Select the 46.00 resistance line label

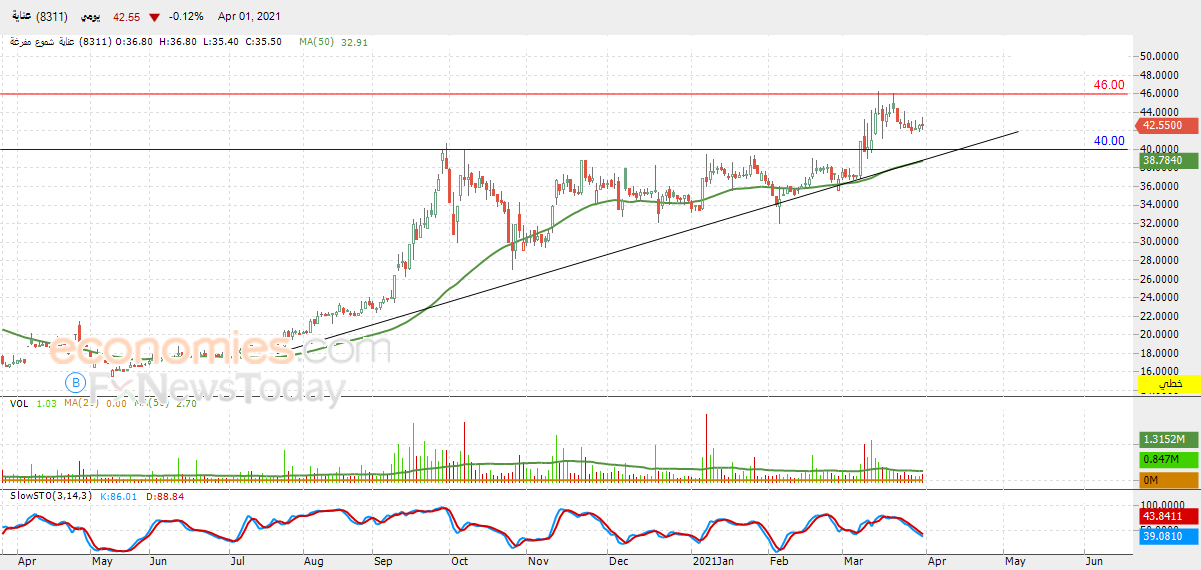pyautogui.click(x=1109, y=85)
